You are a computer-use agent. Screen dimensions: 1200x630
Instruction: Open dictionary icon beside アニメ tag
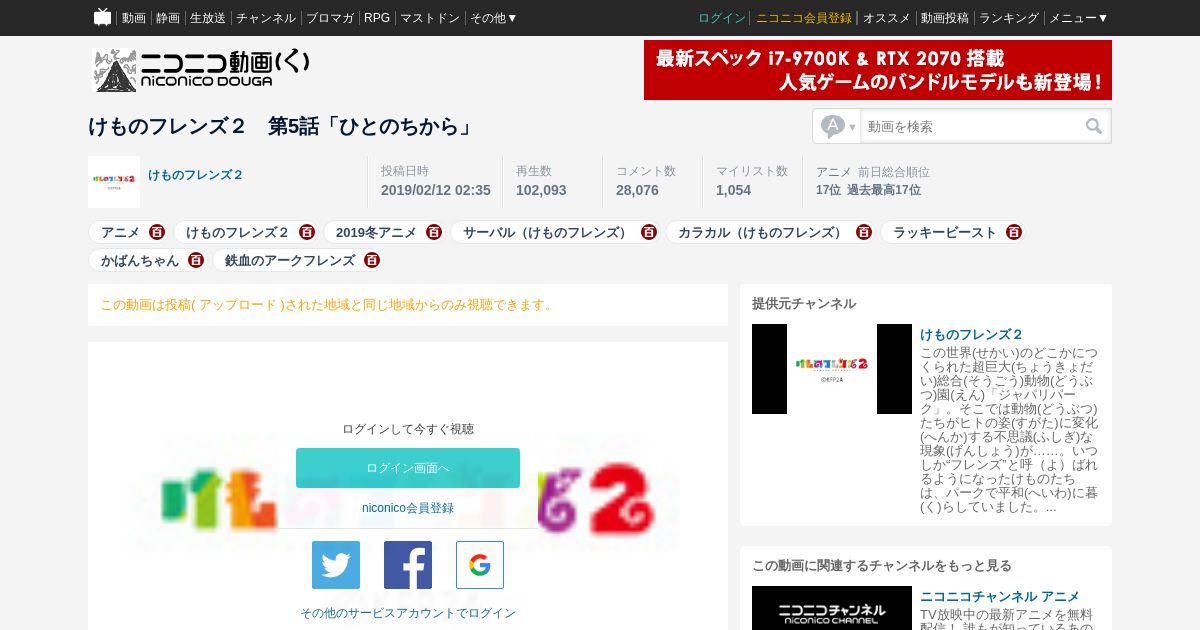157,232
